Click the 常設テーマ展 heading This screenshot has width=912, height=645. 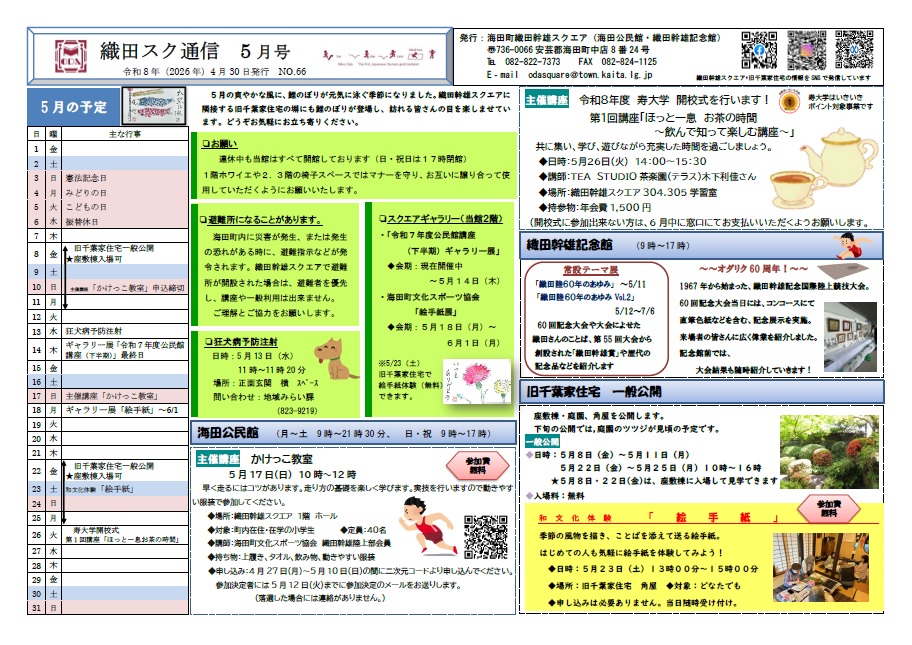coord(590,270)
